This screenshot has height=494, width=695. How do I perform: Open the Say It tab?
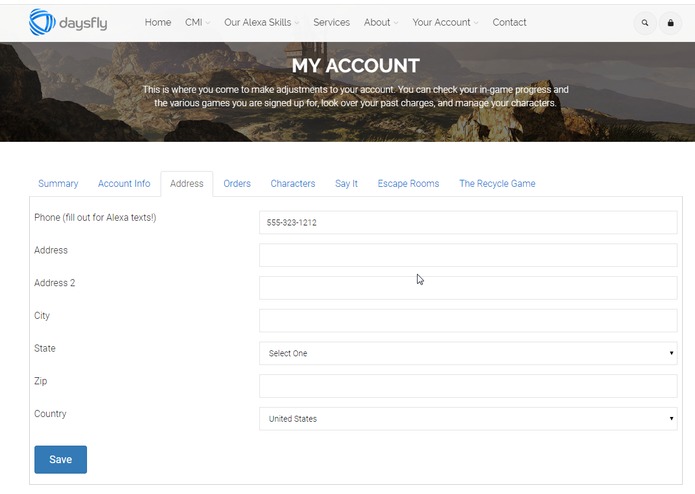coord(346,183)
